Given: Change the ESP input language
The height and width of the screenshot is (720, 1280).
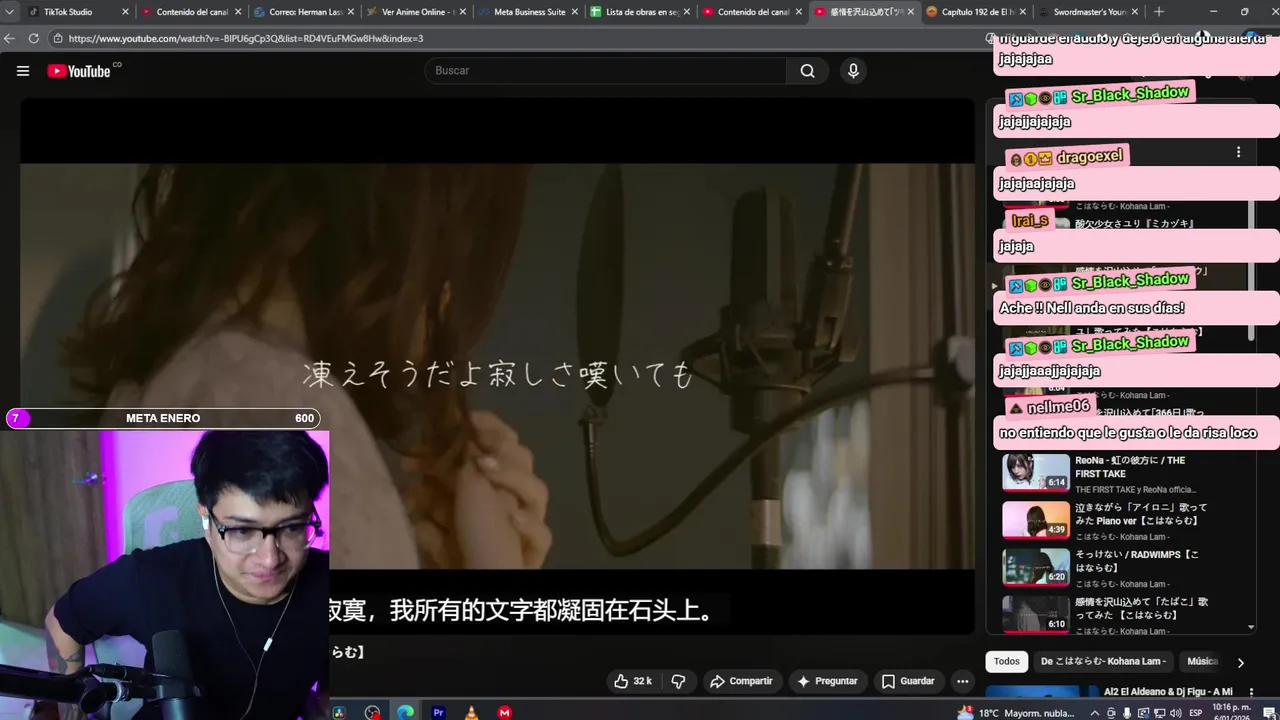Looking at the screenshot, I should 1196,713.
